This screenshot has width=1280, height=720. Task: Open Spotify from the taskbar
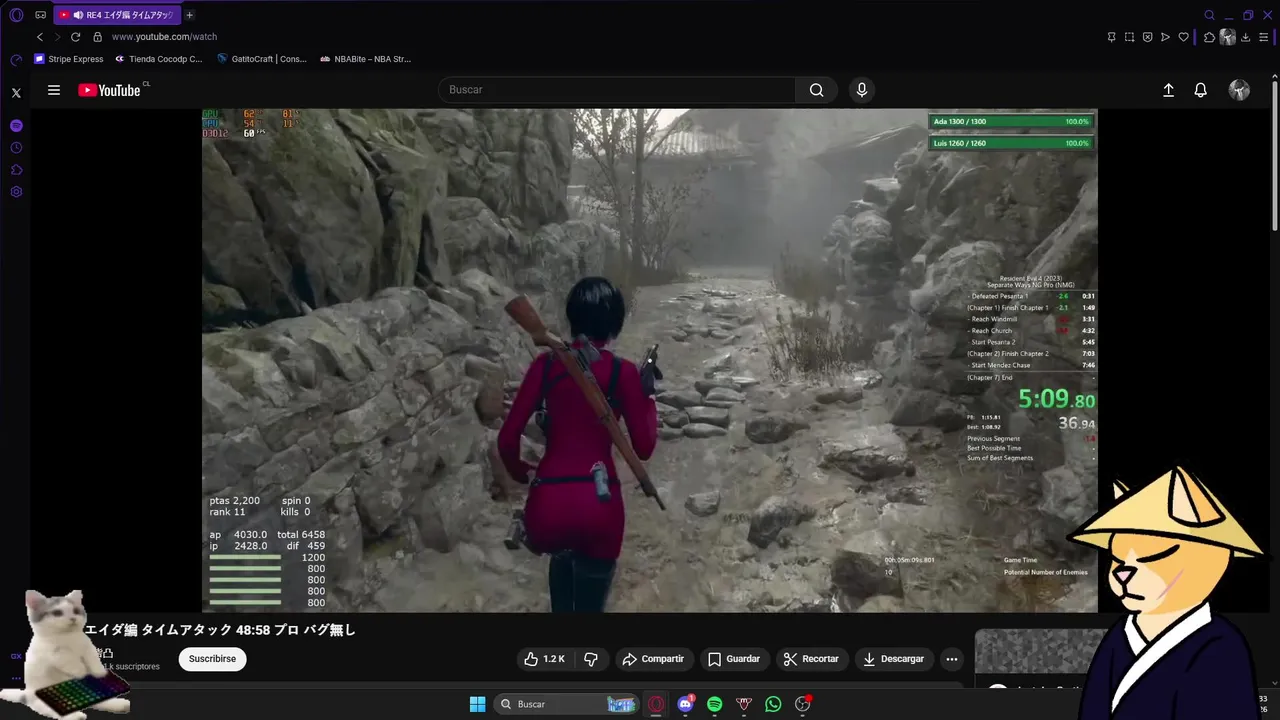pyautogui.click(x=714, y=704)
